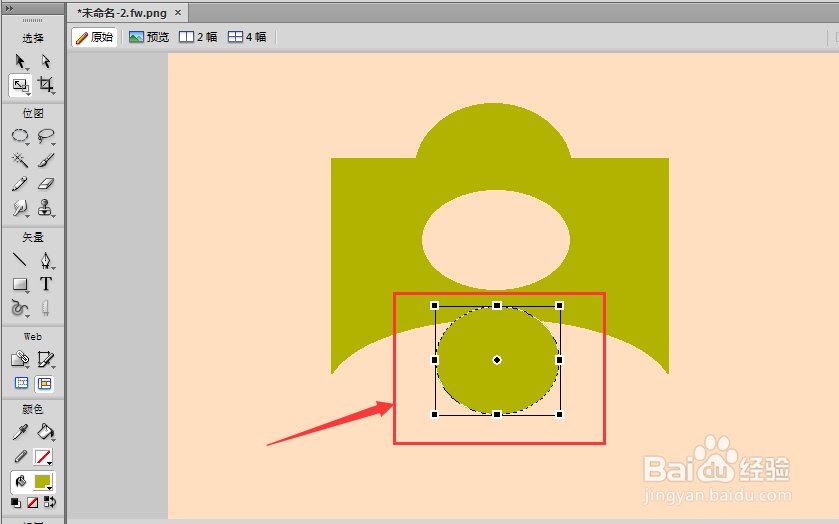
Task: Choose the Line tool
Action: click(20, 260)
